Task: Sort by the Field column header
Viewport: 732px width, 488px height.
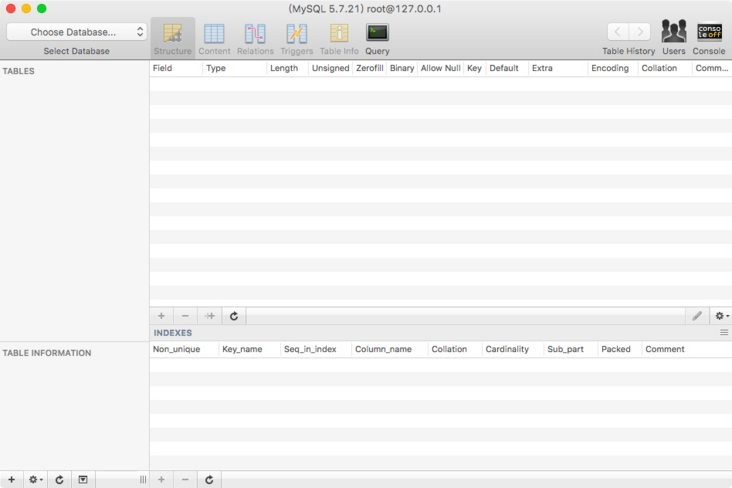Action: (x=175, y=68)
